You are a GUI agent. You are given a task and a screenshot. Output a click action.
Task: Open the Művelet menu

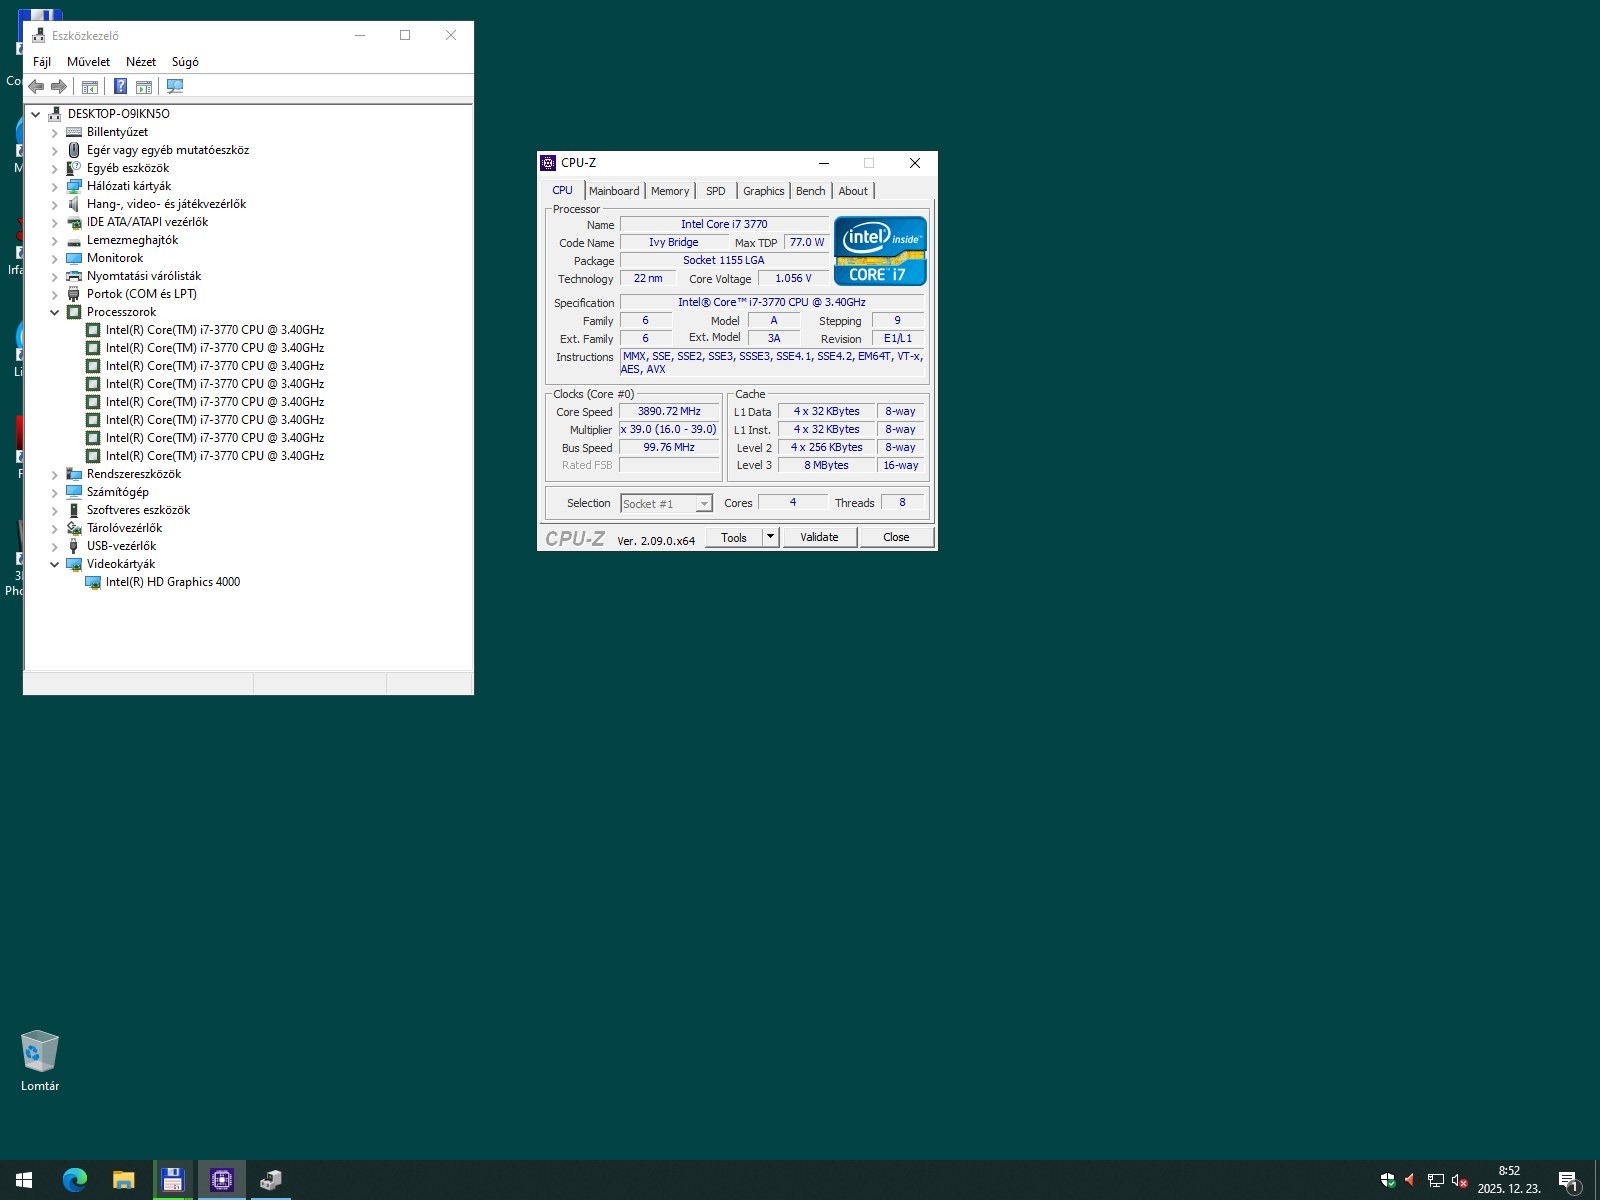point(88,62)
